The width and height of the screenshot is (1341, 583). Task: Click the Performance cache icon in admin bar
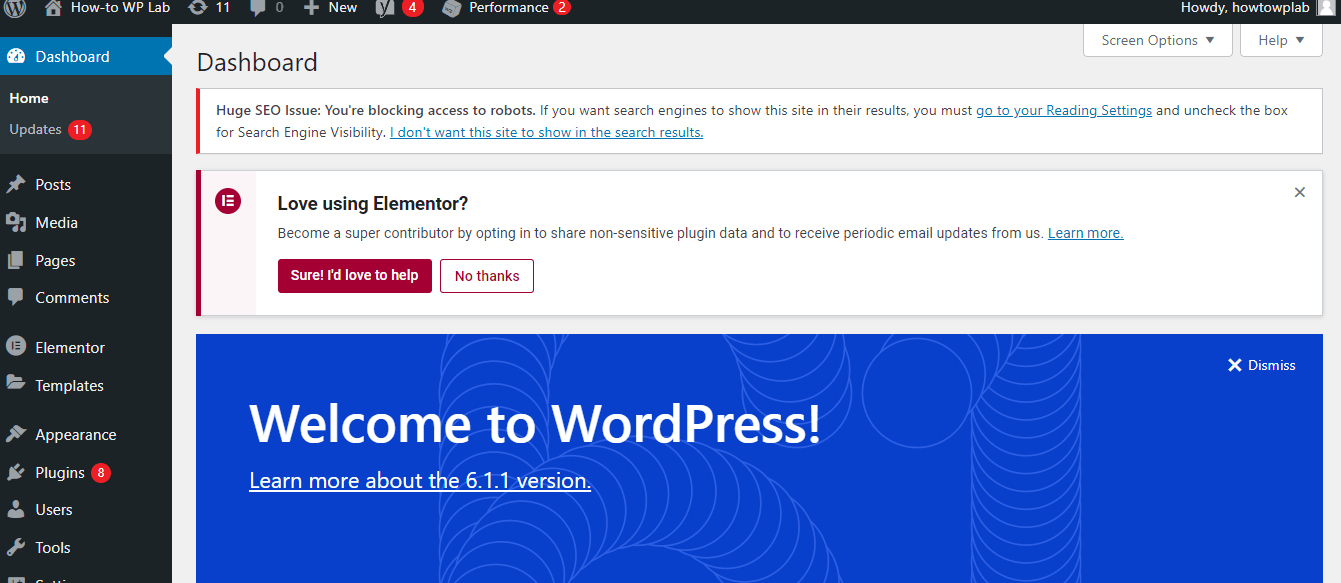[x=452, y=8]
